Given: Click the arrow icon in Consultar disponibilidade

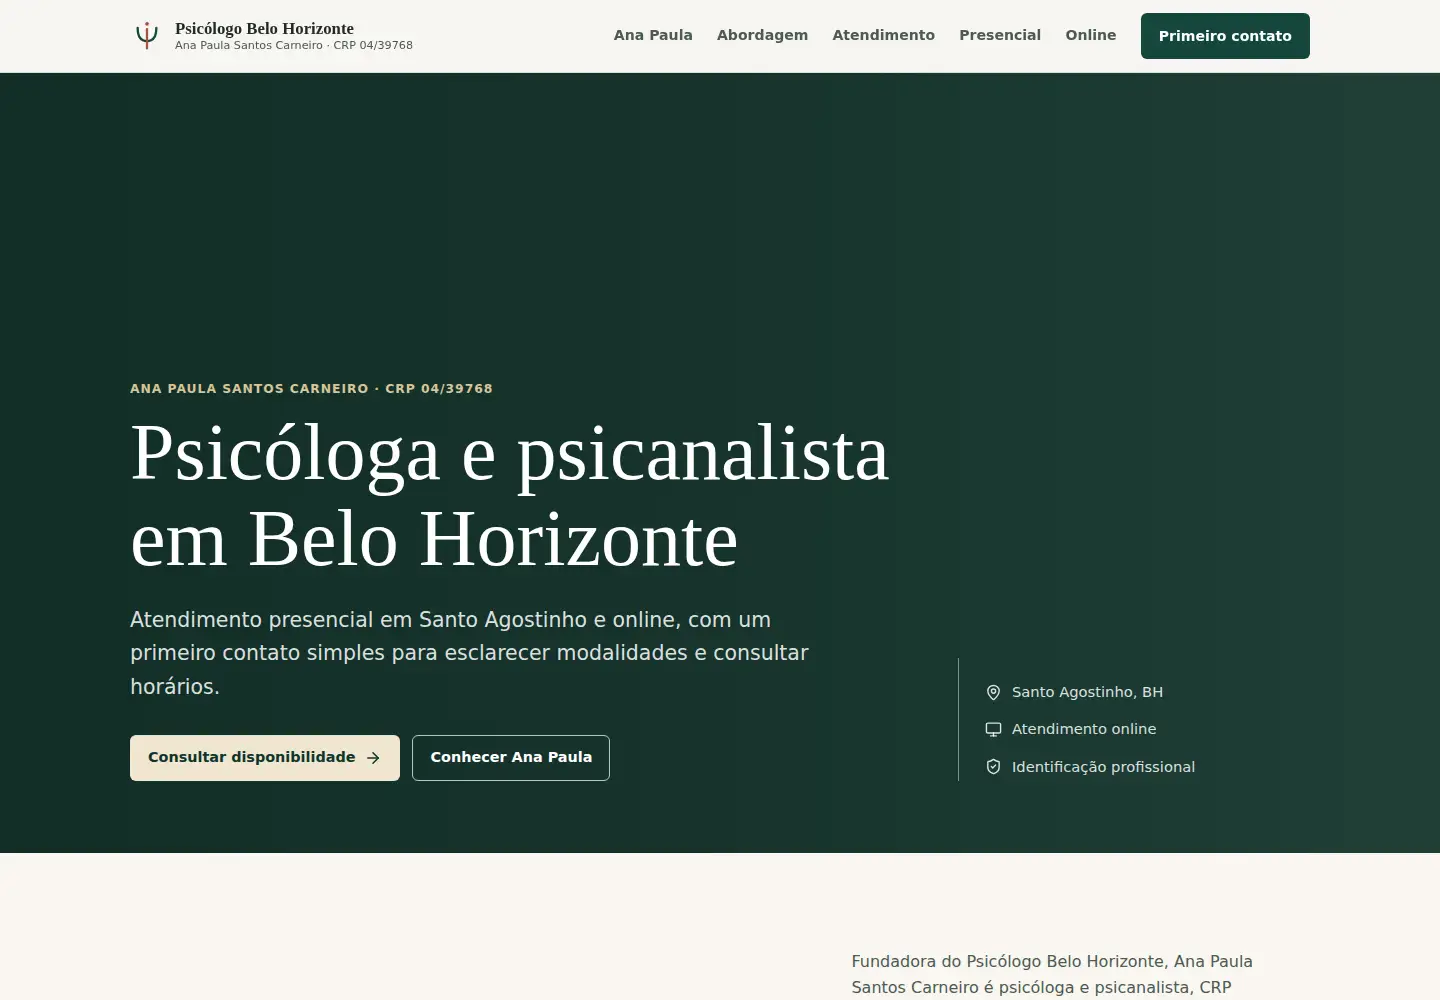Looking at the screenshot, I should (x=373, y=758).
